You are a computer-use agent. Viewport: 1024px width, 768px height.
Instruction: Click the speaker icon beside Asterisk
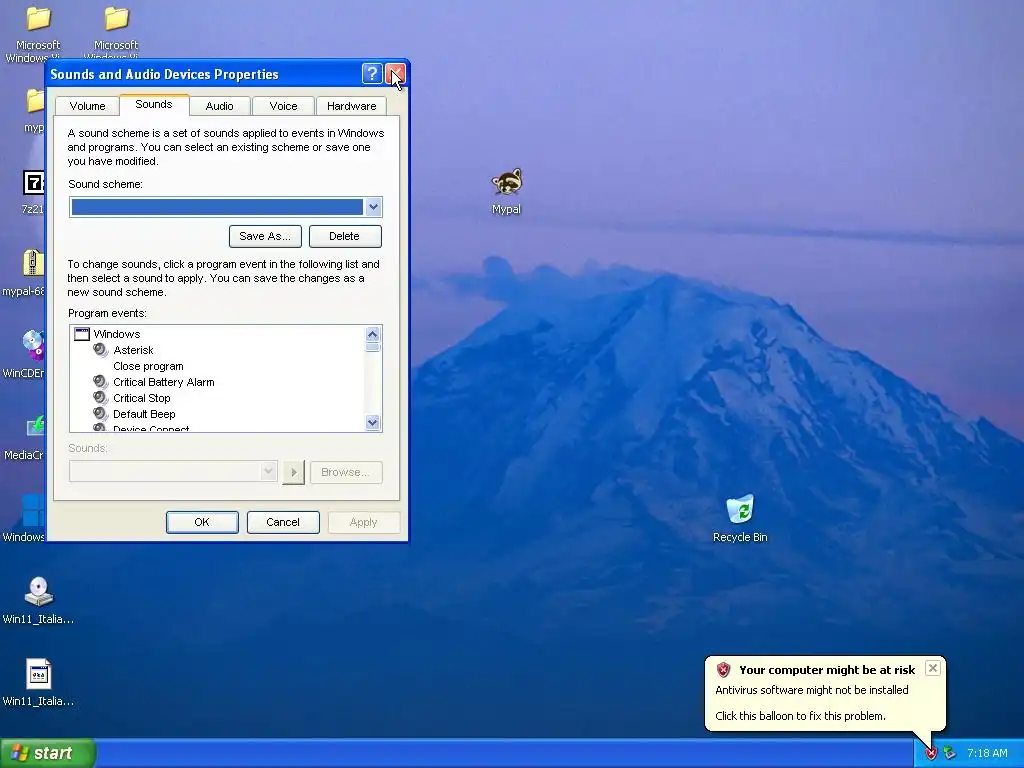tap(100, 350)
